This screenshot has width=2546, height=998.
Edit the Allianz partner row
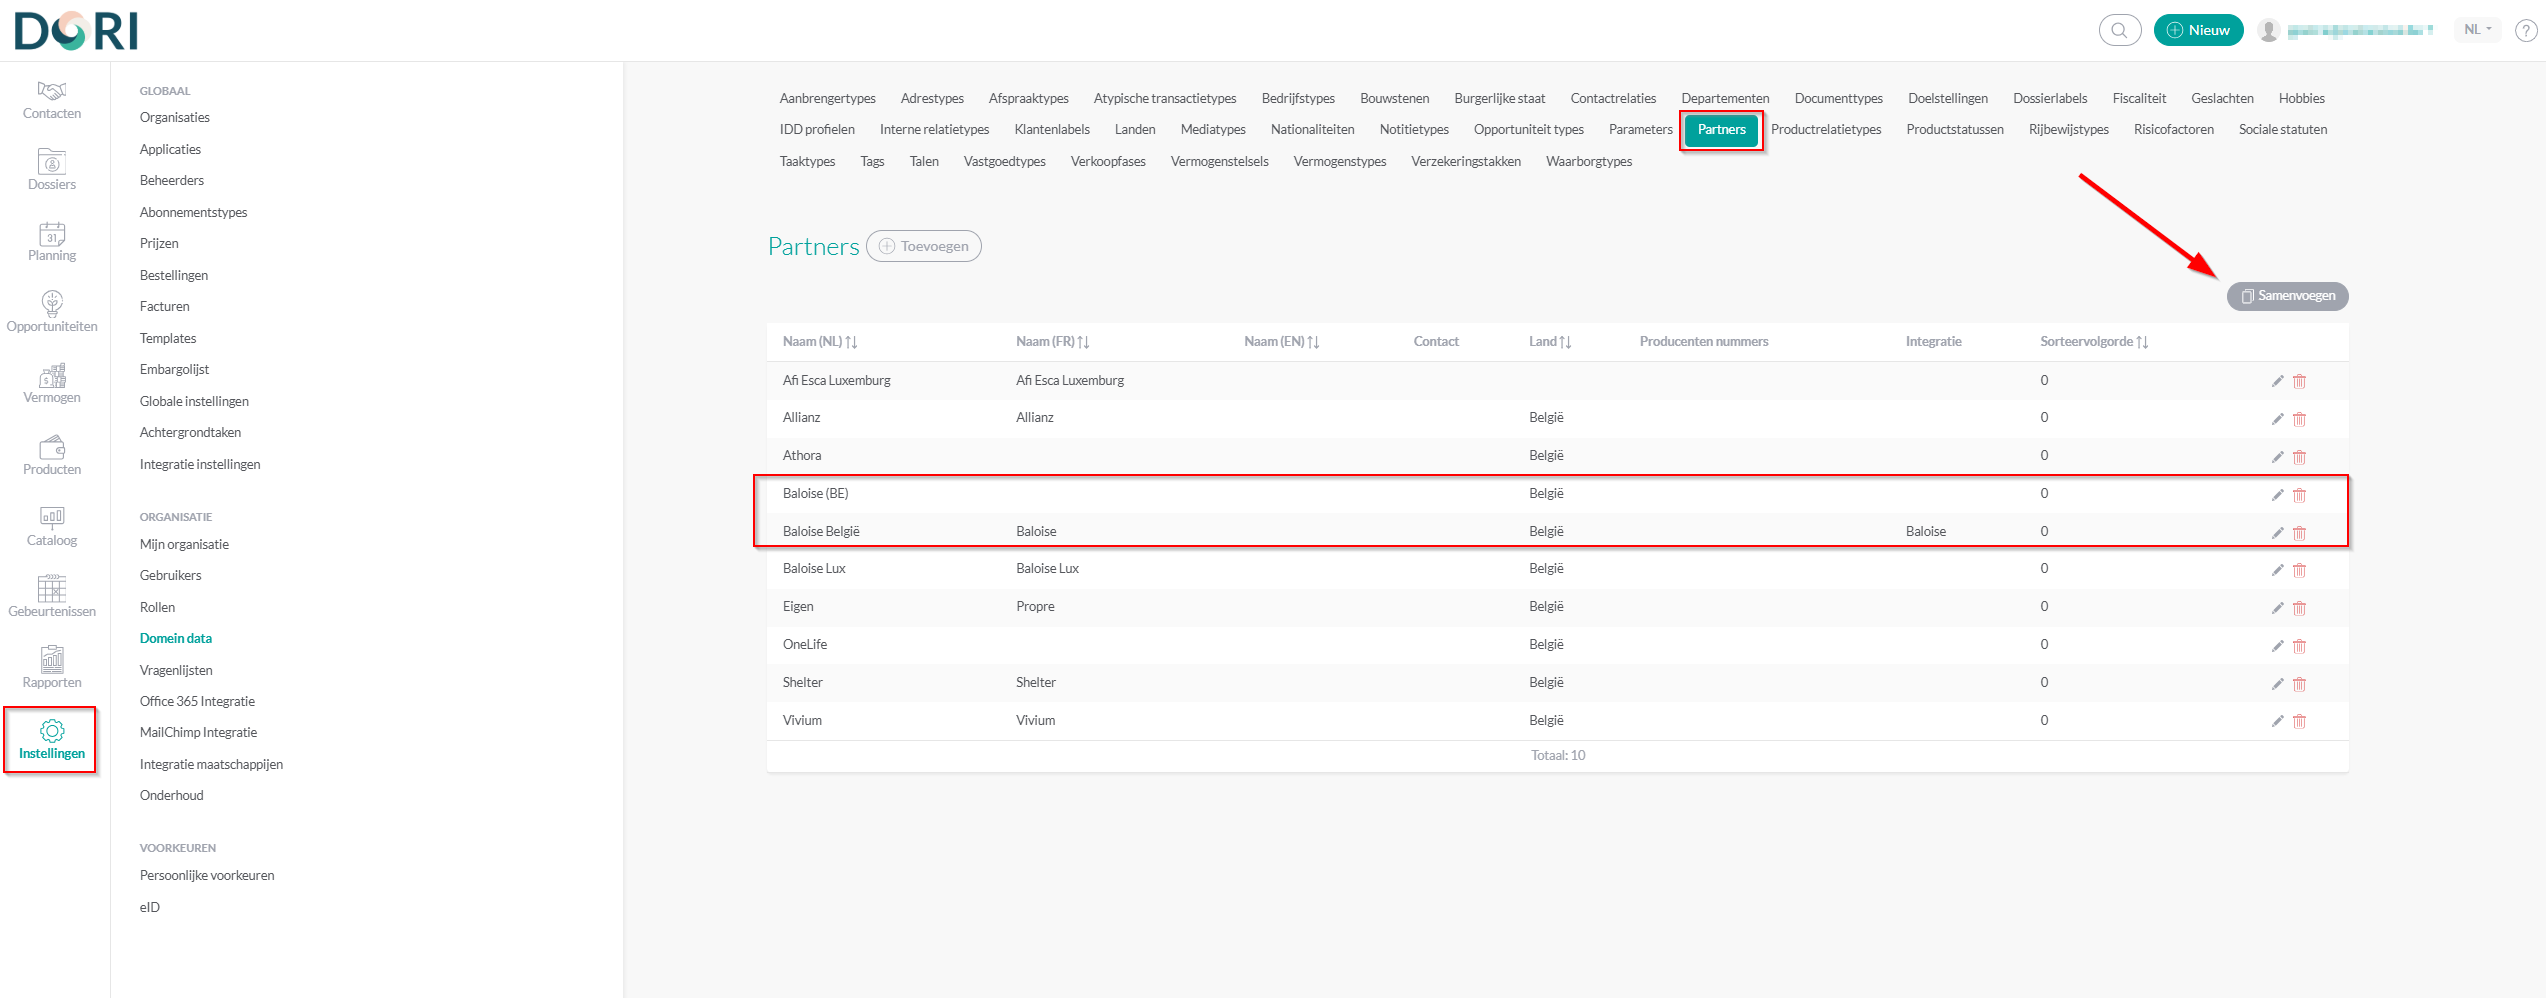pos(2277,419)
